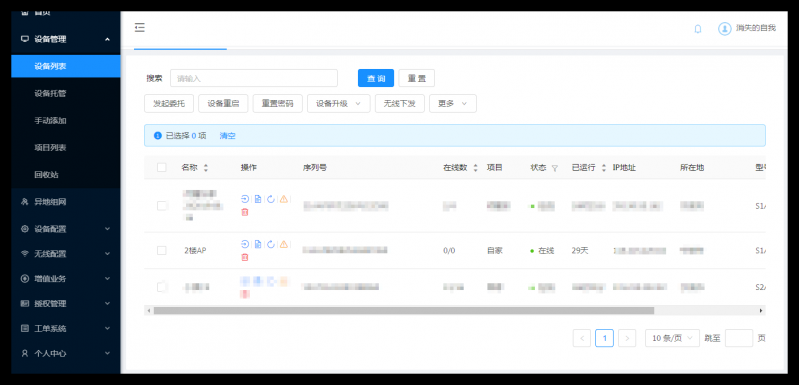Click the 查询 button
The image size is (799, 385).
point(376,78)
